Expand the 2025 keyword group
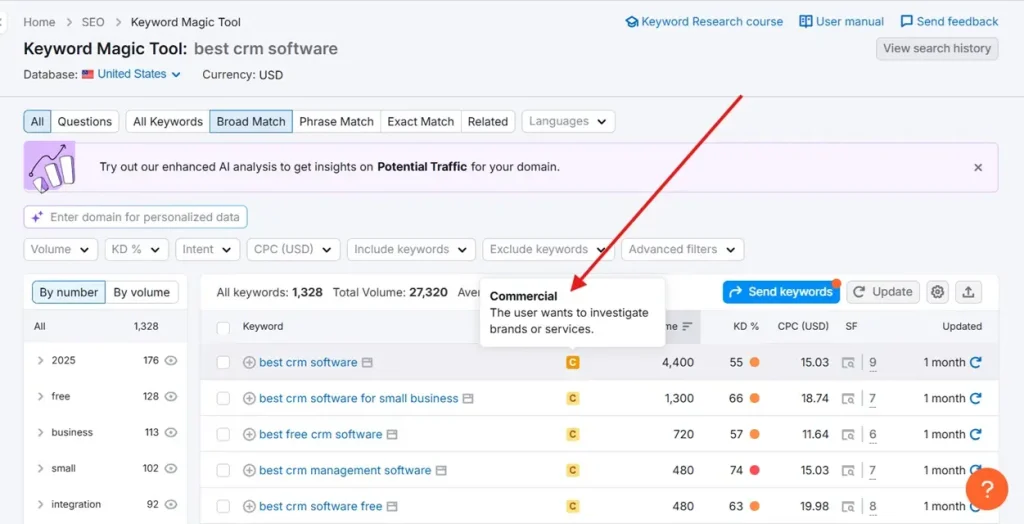Screen dimensions: 1024x524 (40, 360)
